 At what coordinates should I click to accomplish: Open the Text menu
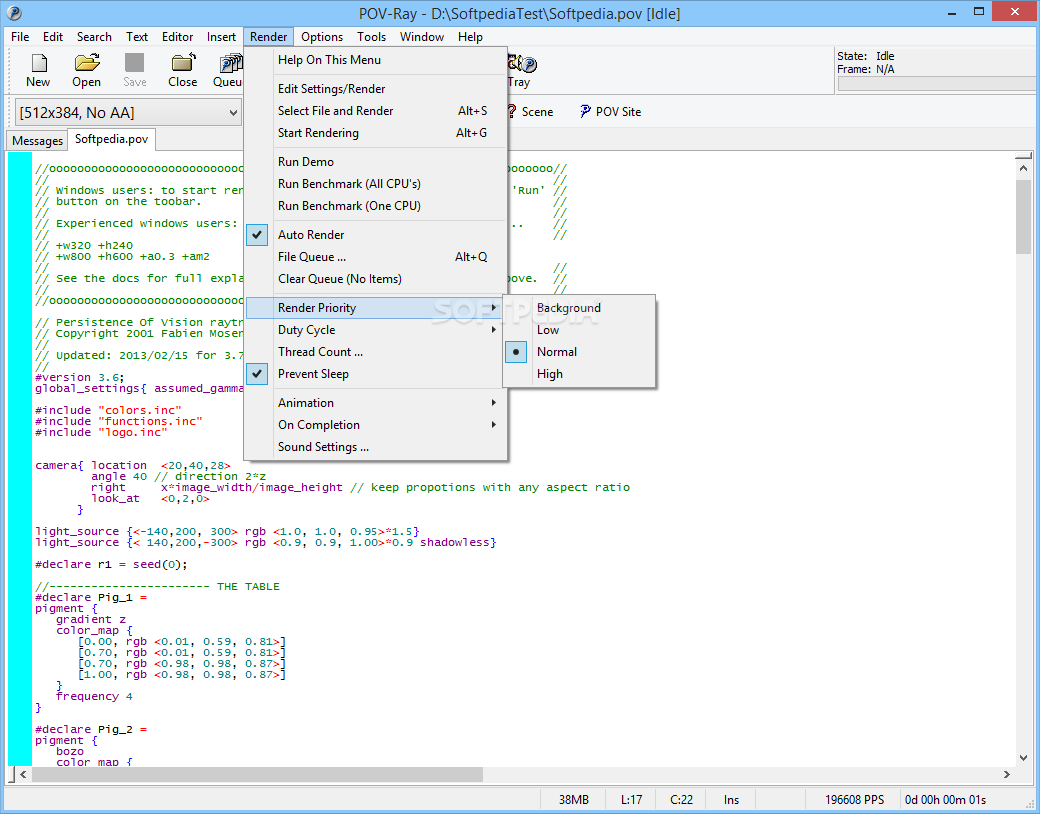pos(137,37)
